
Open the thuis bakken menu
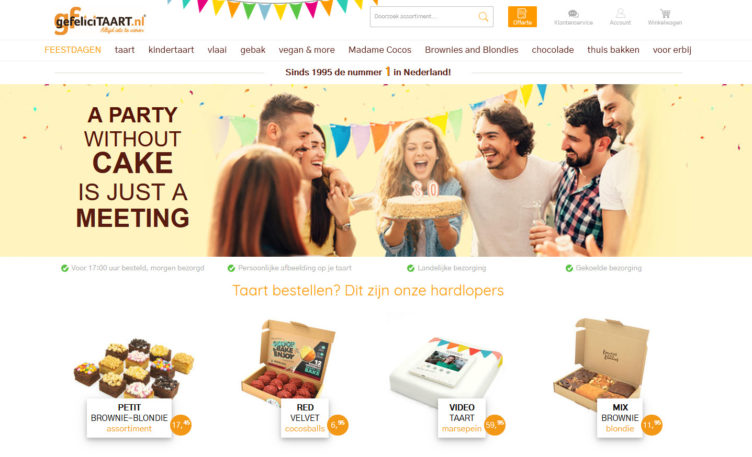coord(613,50)
